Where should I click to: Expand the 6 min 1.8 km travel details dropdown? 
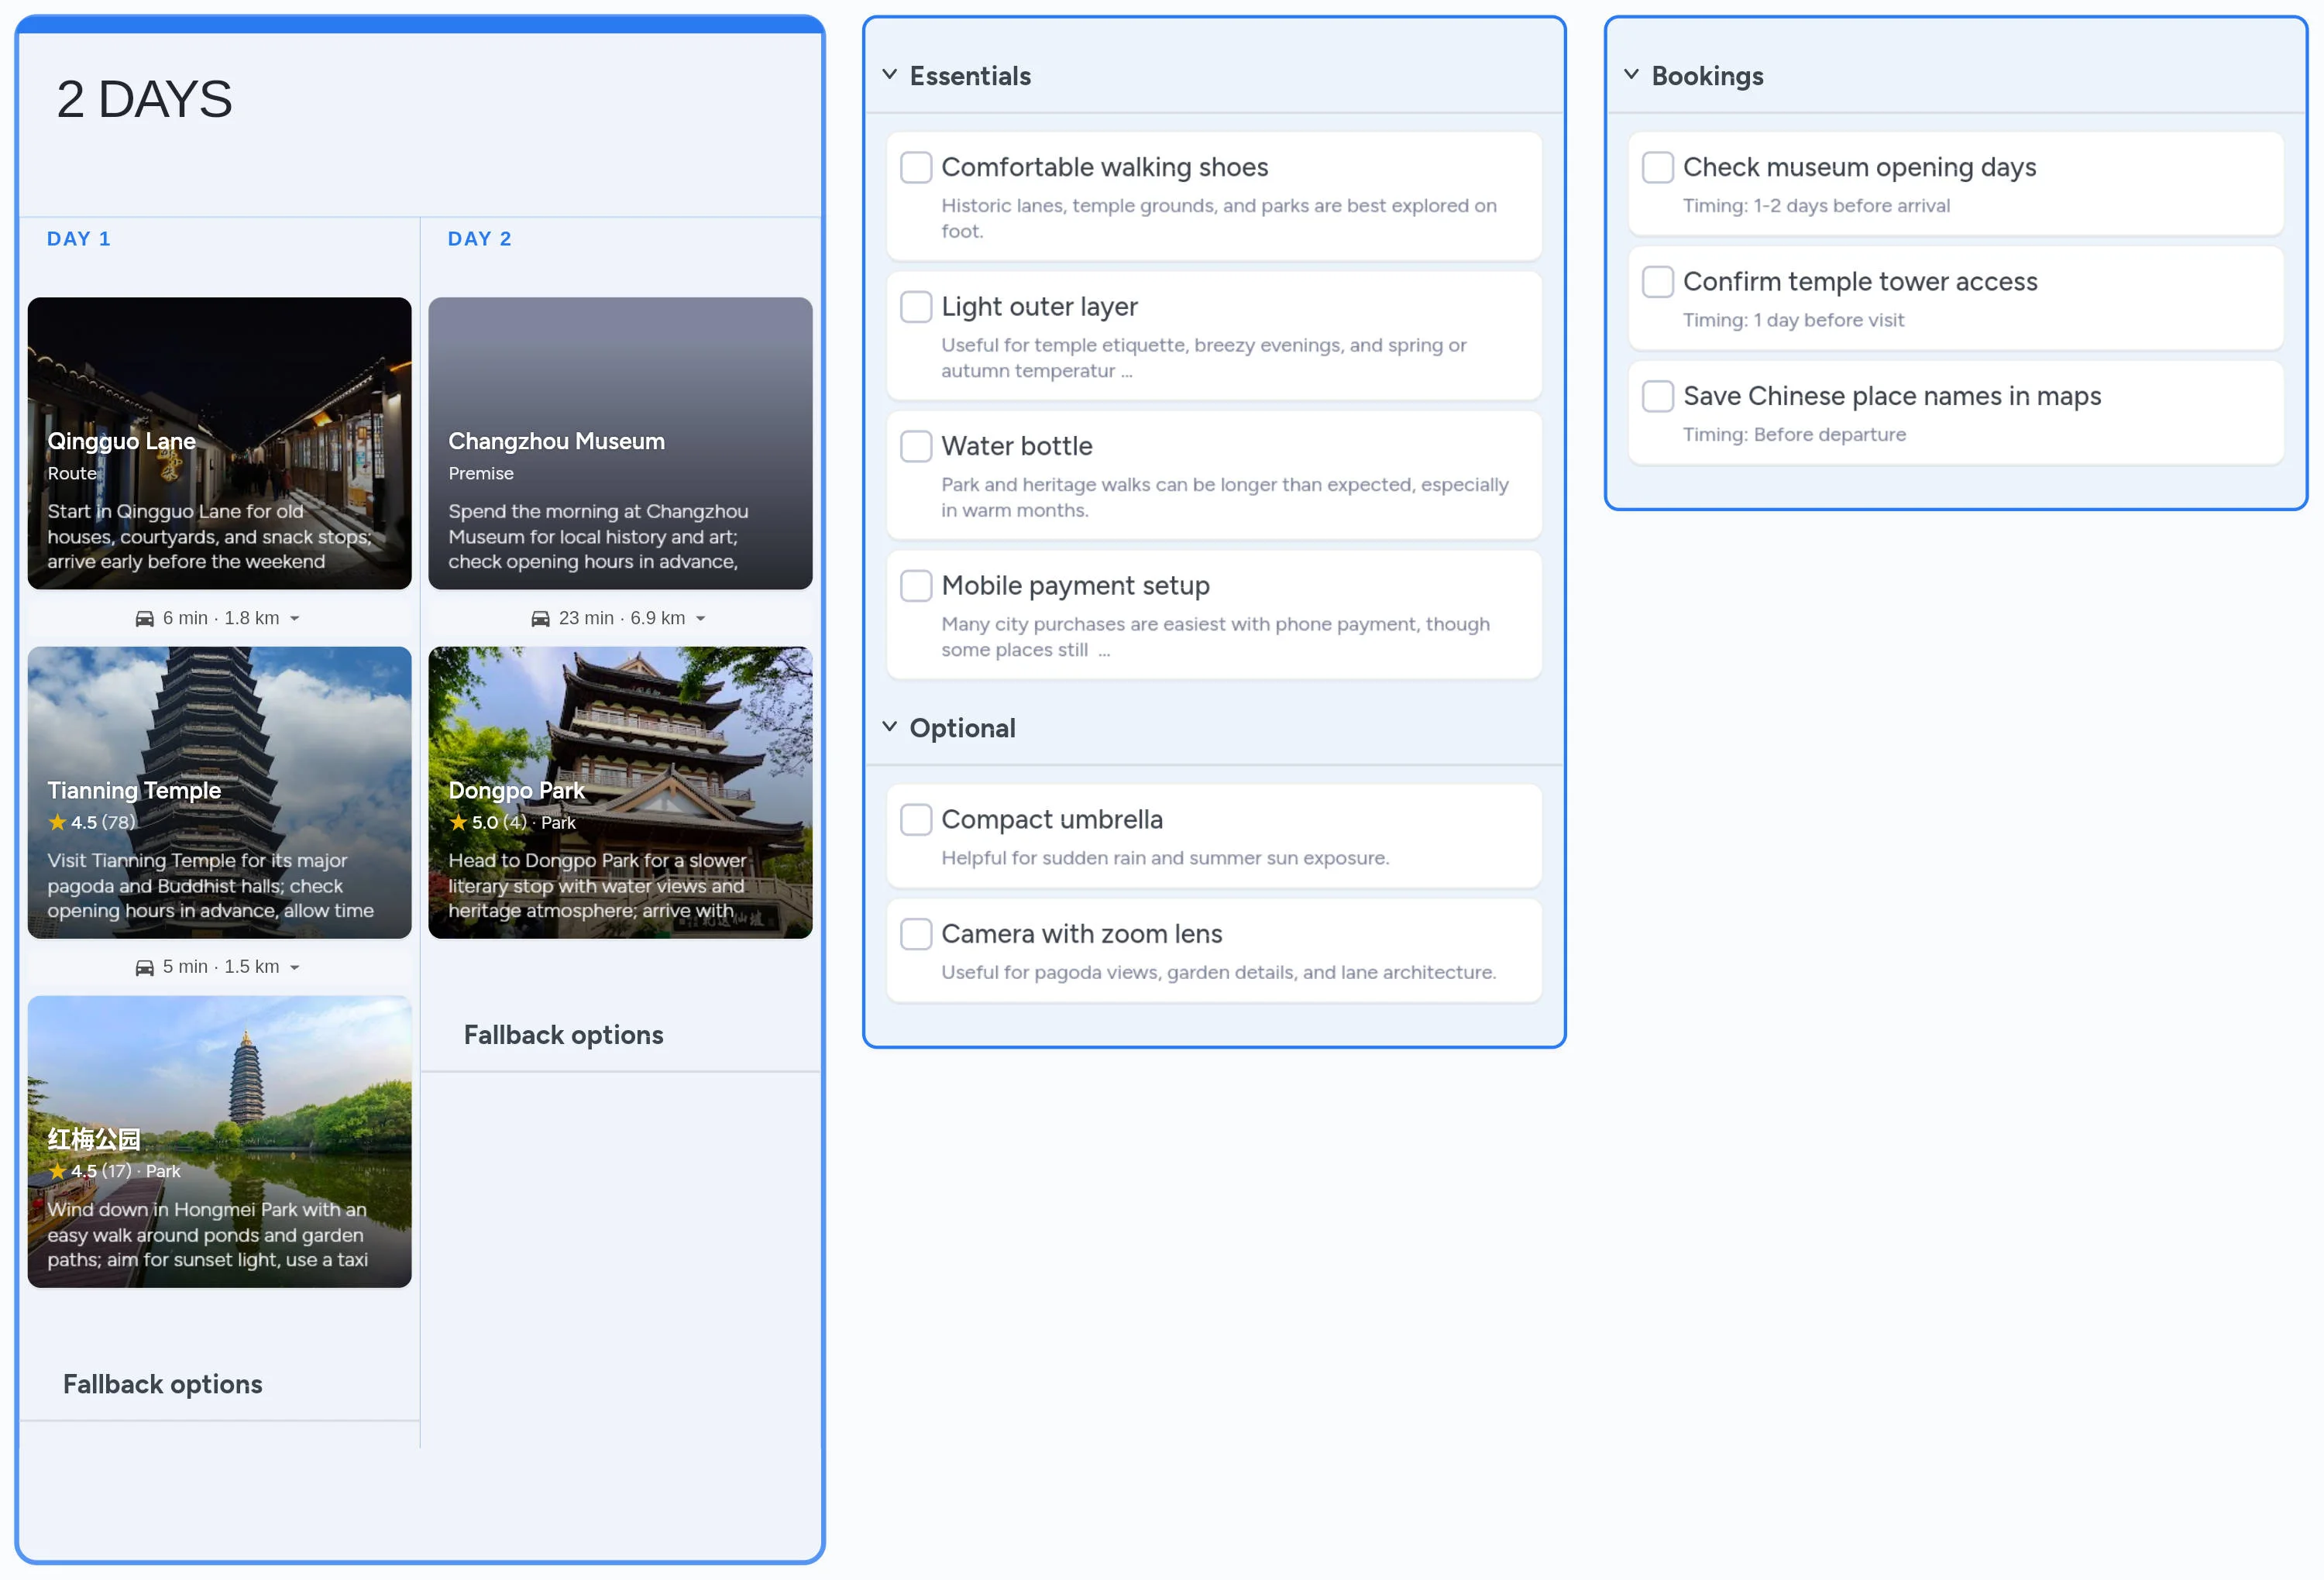point(296,618)
